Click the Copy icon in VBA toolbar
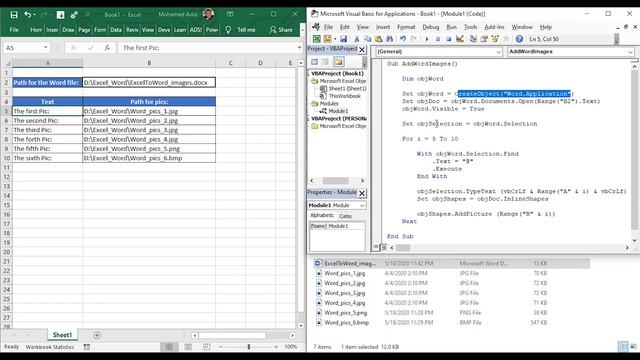The width and height of the screenshot is (640, 360). (368, 39)
